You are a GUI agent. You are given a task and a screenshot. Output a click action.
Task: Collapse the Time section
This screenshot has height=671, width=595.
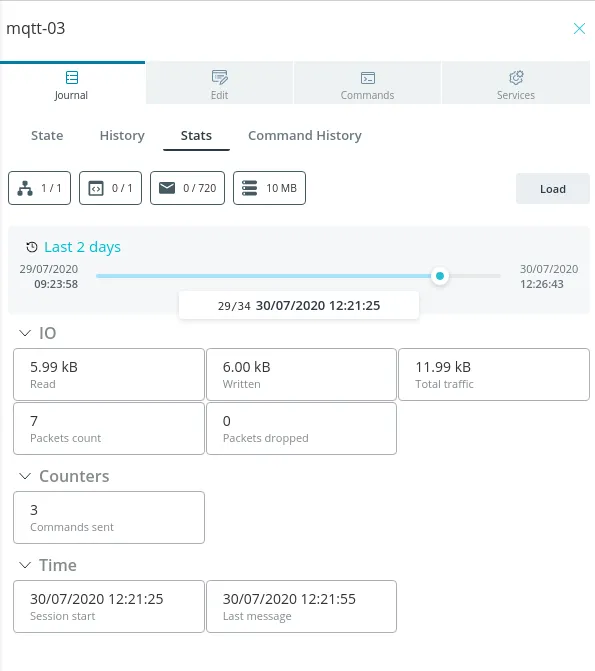tap(25, 565)
